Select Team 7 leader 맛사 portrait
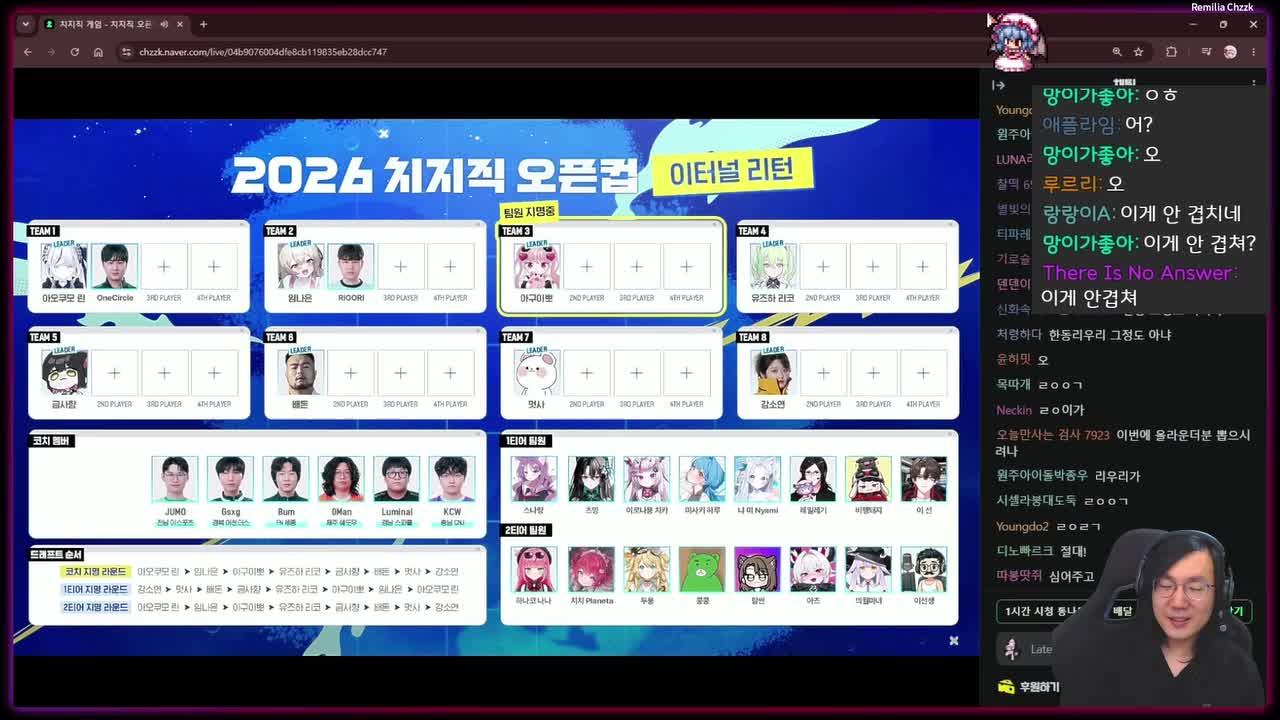The image size is (1280, 720). (x=536, y=372)
